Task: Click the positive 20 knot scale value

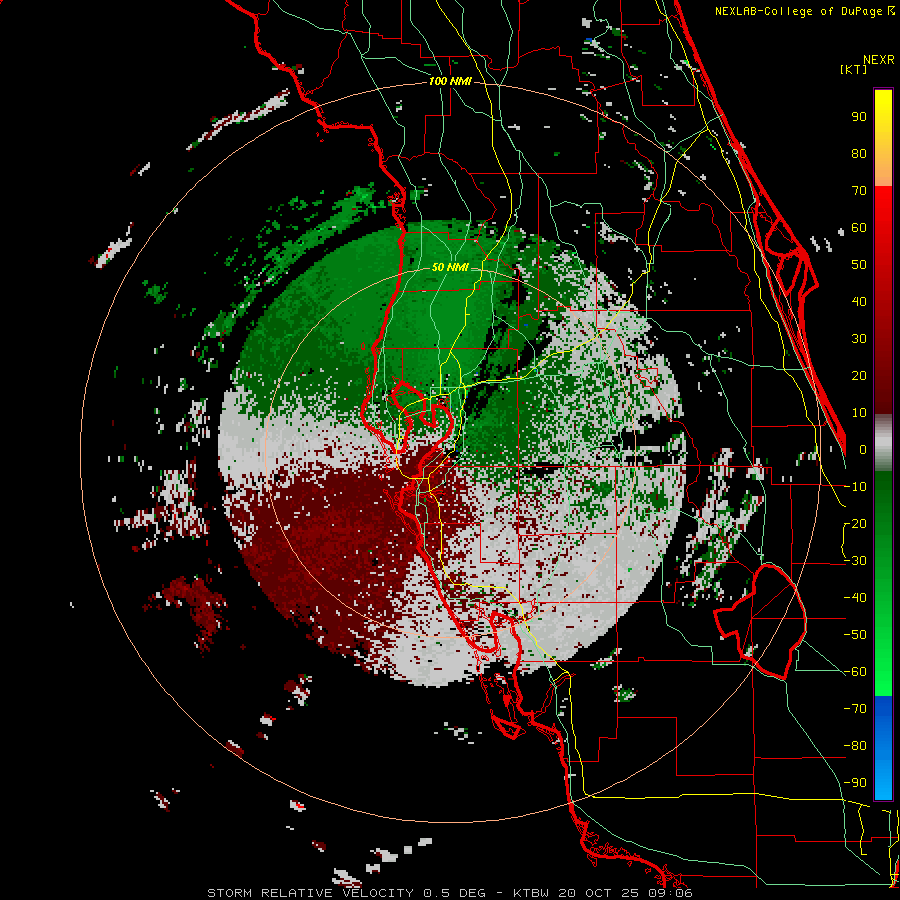Action: (x=859, y=375)
